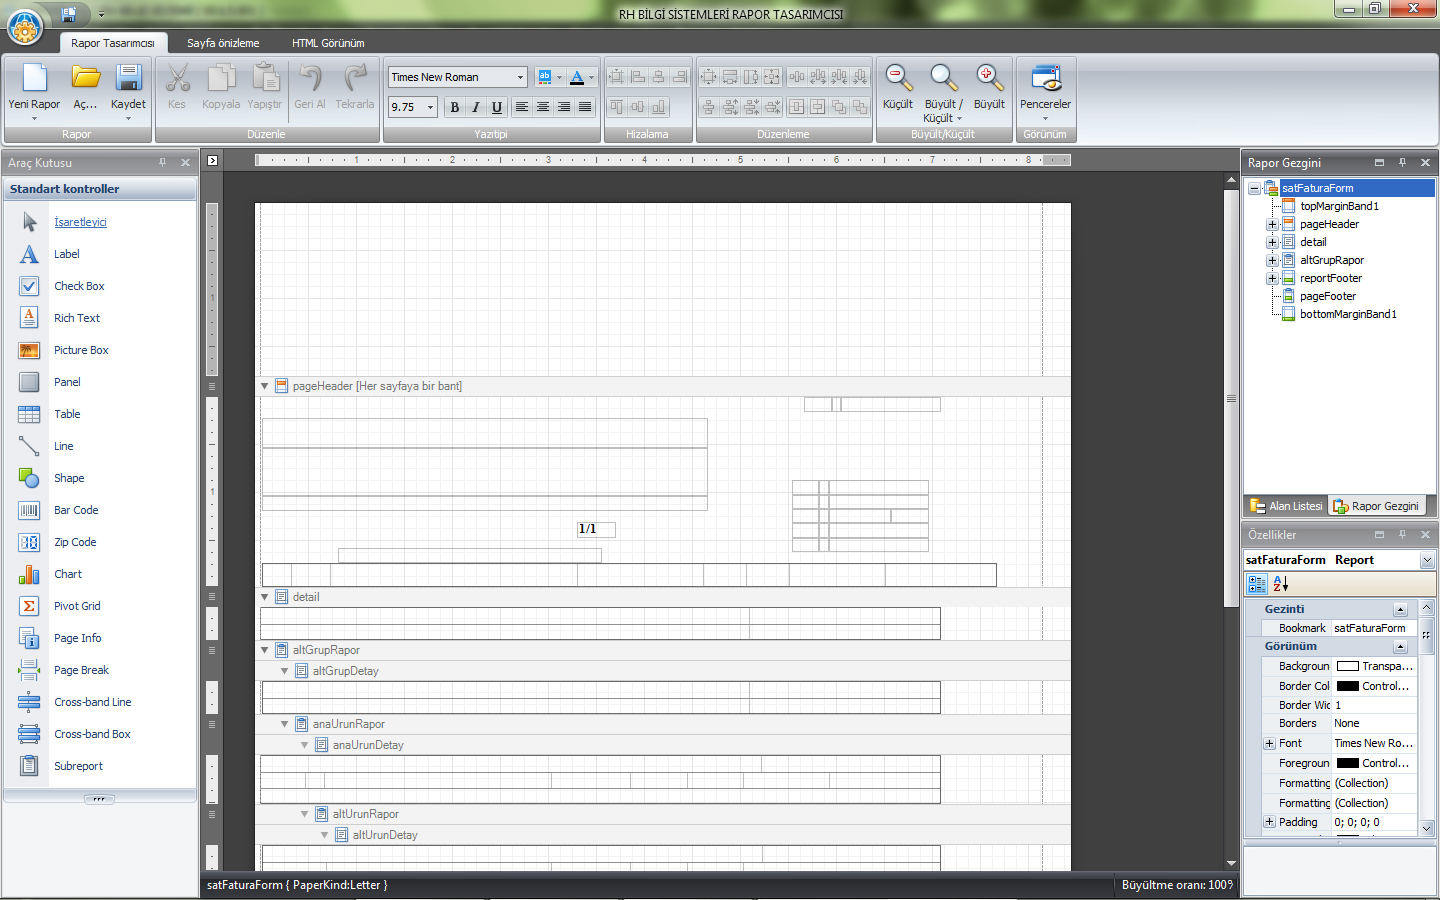1440x900 pixels.
Task: Select the Bar Code control tool
Action: coord(76,510)
